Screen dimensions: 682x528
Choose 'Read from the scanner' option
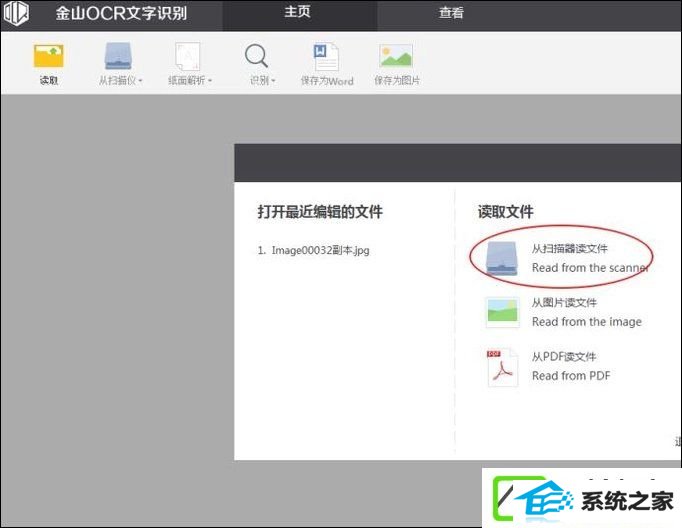[590, 268]
